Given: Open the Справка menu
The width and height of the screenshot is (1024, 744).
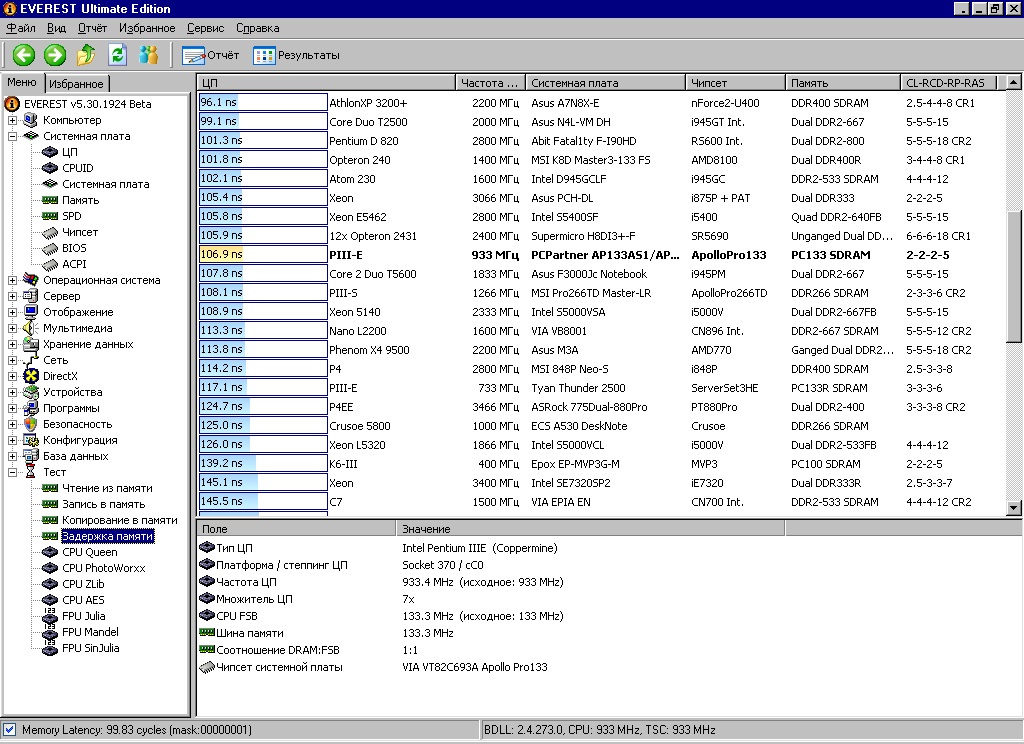Looking at the screenshot, I should (x=257, y=28).
